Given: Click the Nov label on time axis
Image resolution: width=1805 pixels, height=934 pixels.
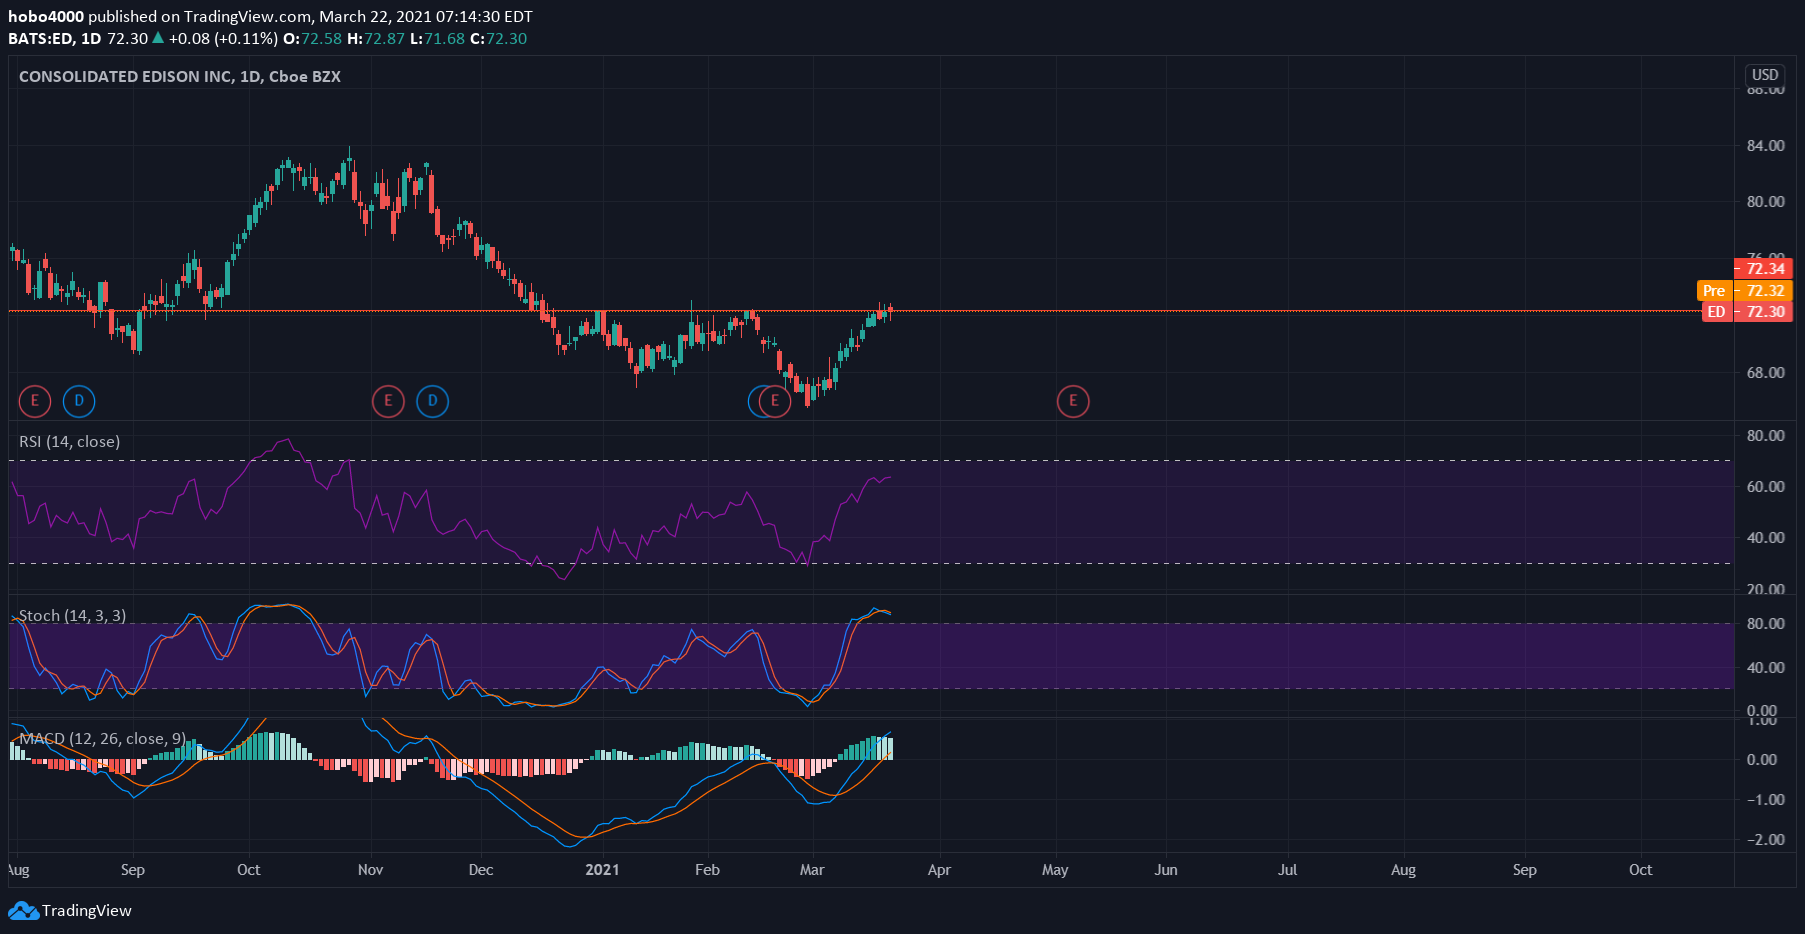Looking at the screenshot, I should tap(370, 869).
